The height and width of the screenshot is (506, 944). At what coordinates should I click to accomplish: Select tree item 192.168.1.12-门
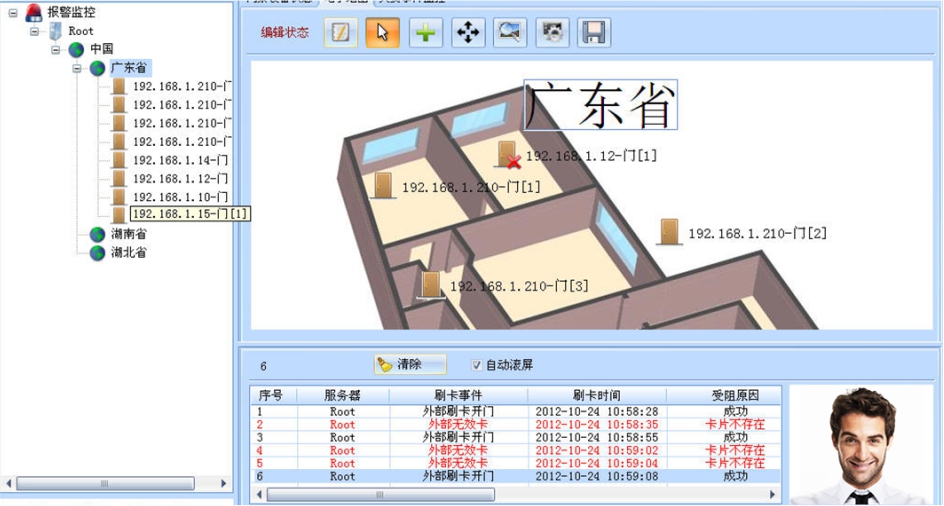coord(180,179)
